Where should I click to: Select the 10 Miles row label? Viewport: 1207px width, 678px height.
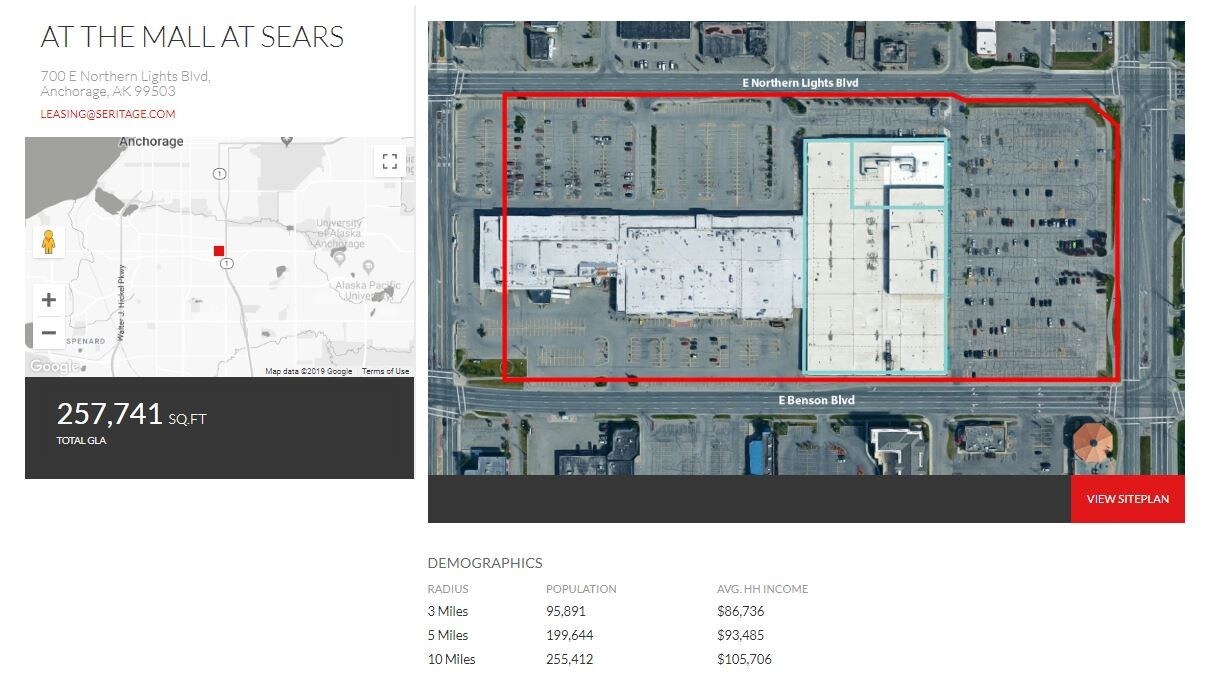pyautogui.click(x=452, y=659)
